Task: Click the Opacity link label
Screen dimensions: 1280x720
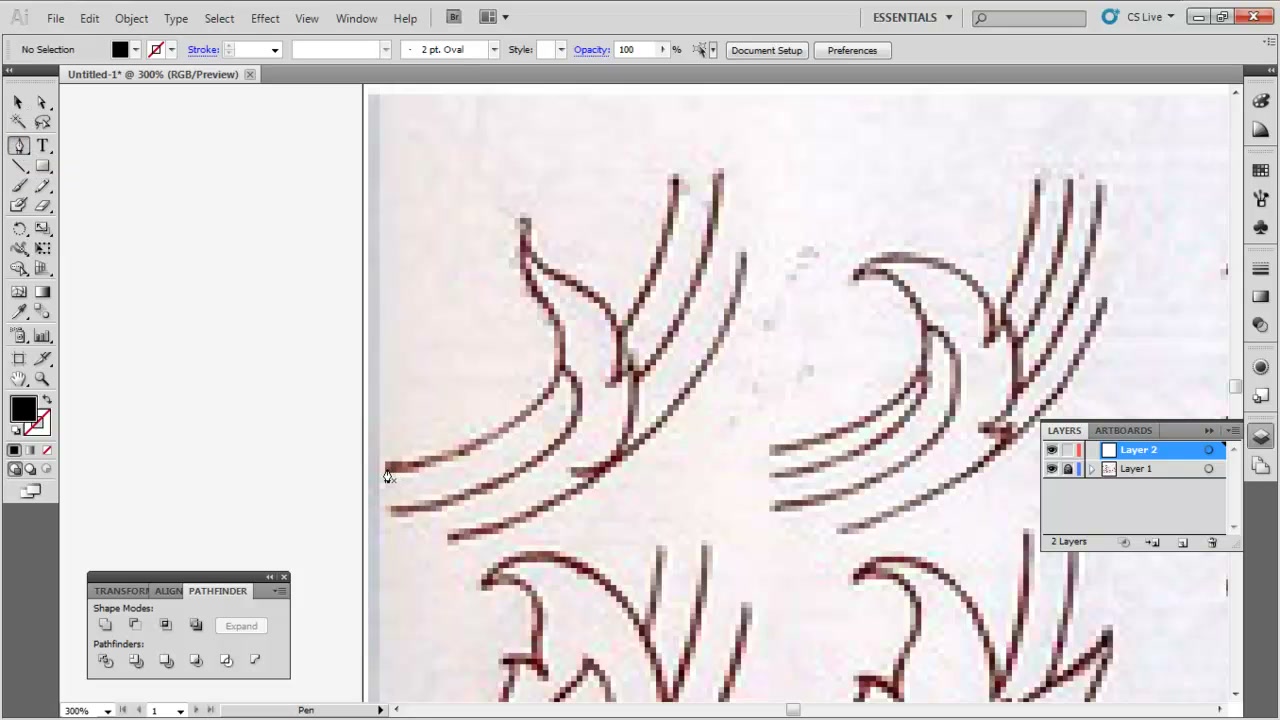Action: click(x=592, y=50)
